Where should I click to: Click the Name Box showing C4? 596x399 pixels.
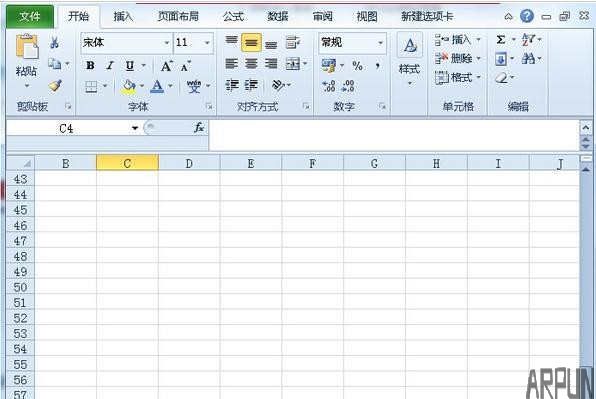68,128
